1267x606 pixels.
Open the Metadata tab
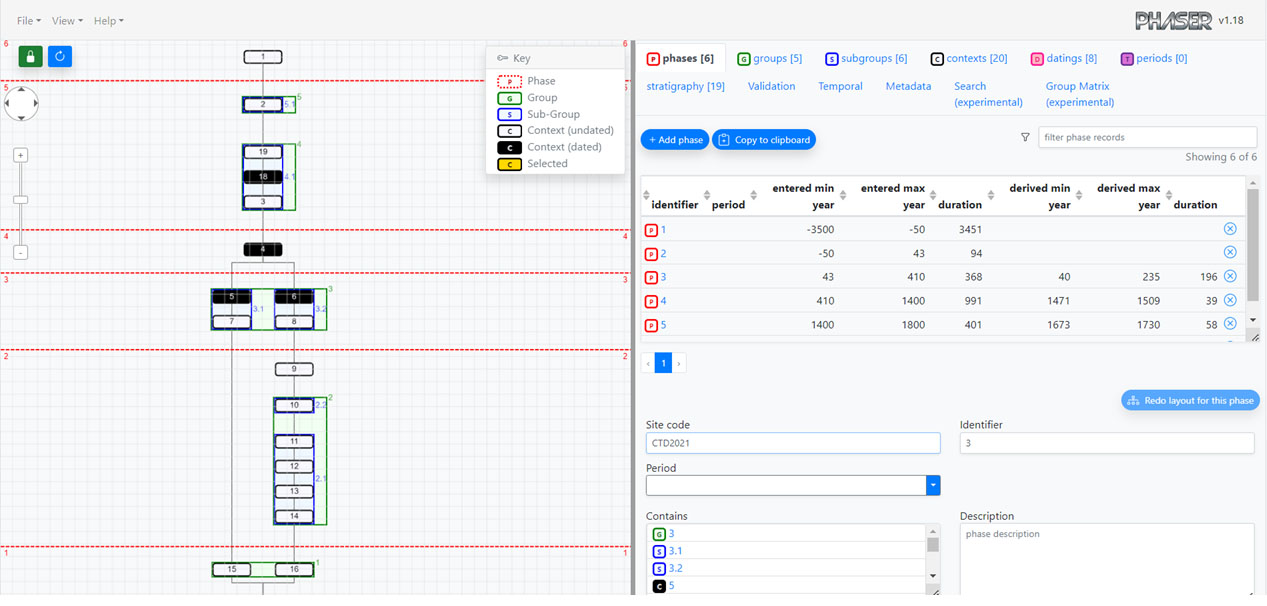(x=908, y=86)
